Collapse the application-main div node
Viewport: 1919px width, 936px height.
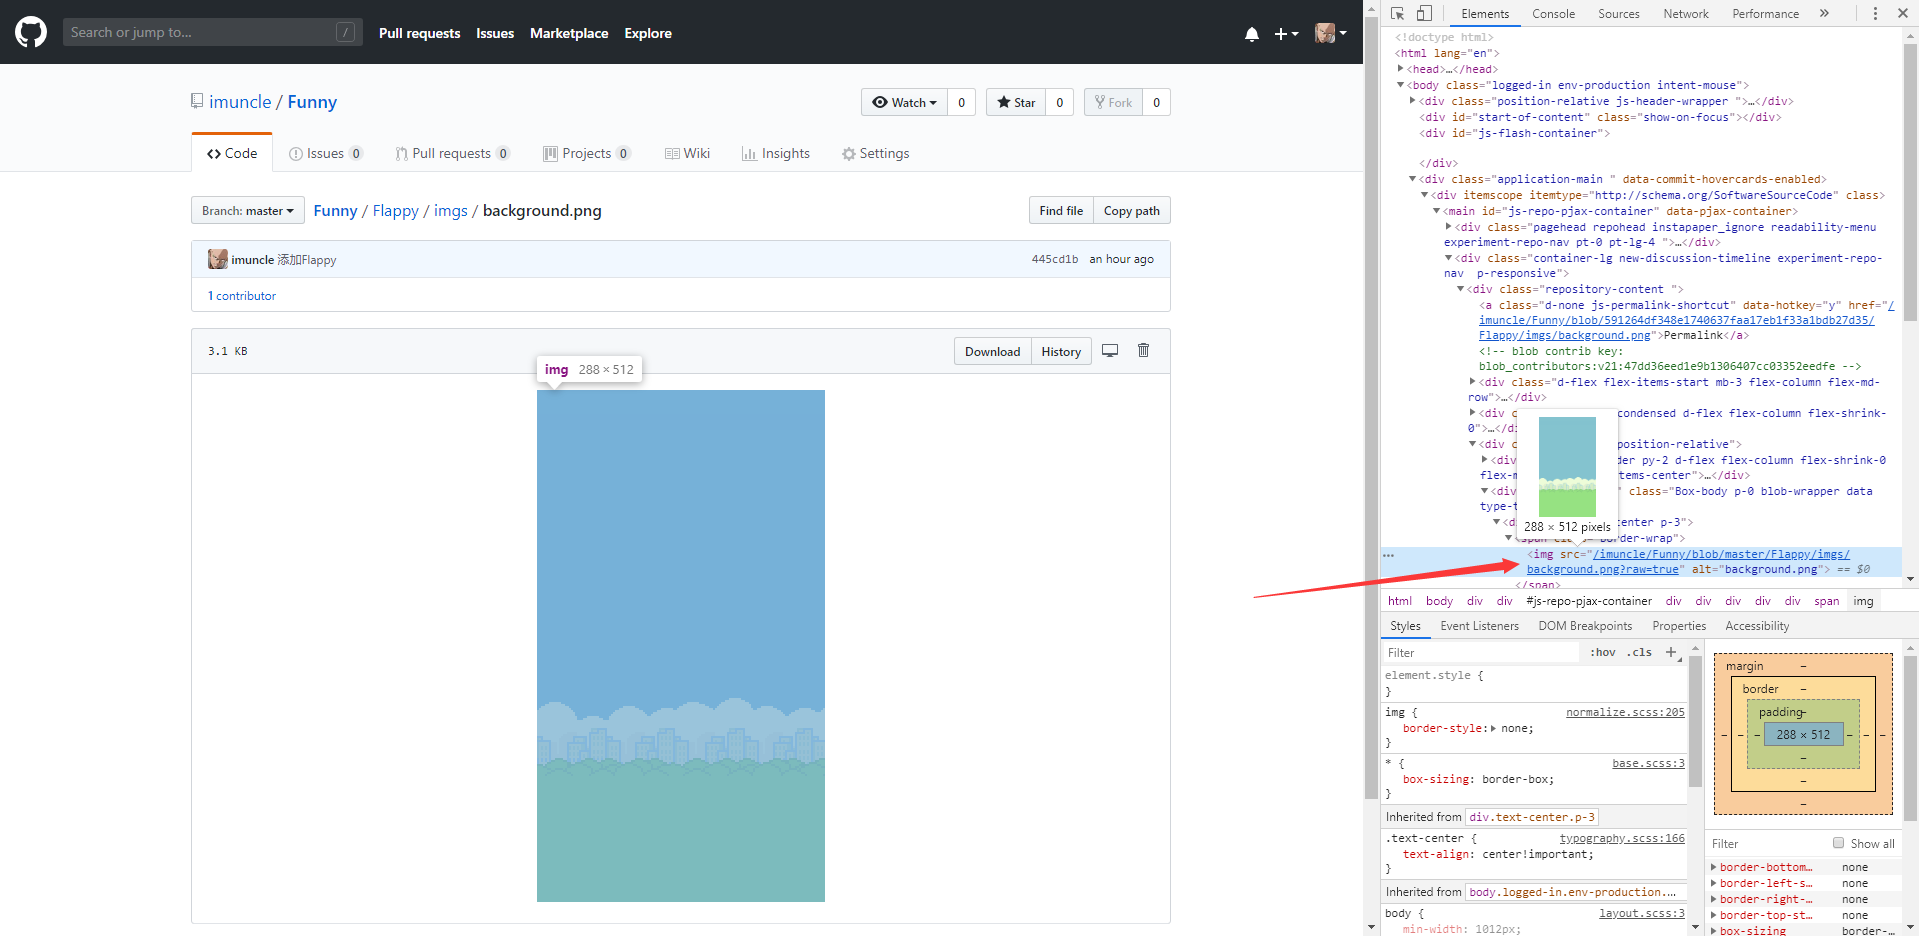[1413, 179]
